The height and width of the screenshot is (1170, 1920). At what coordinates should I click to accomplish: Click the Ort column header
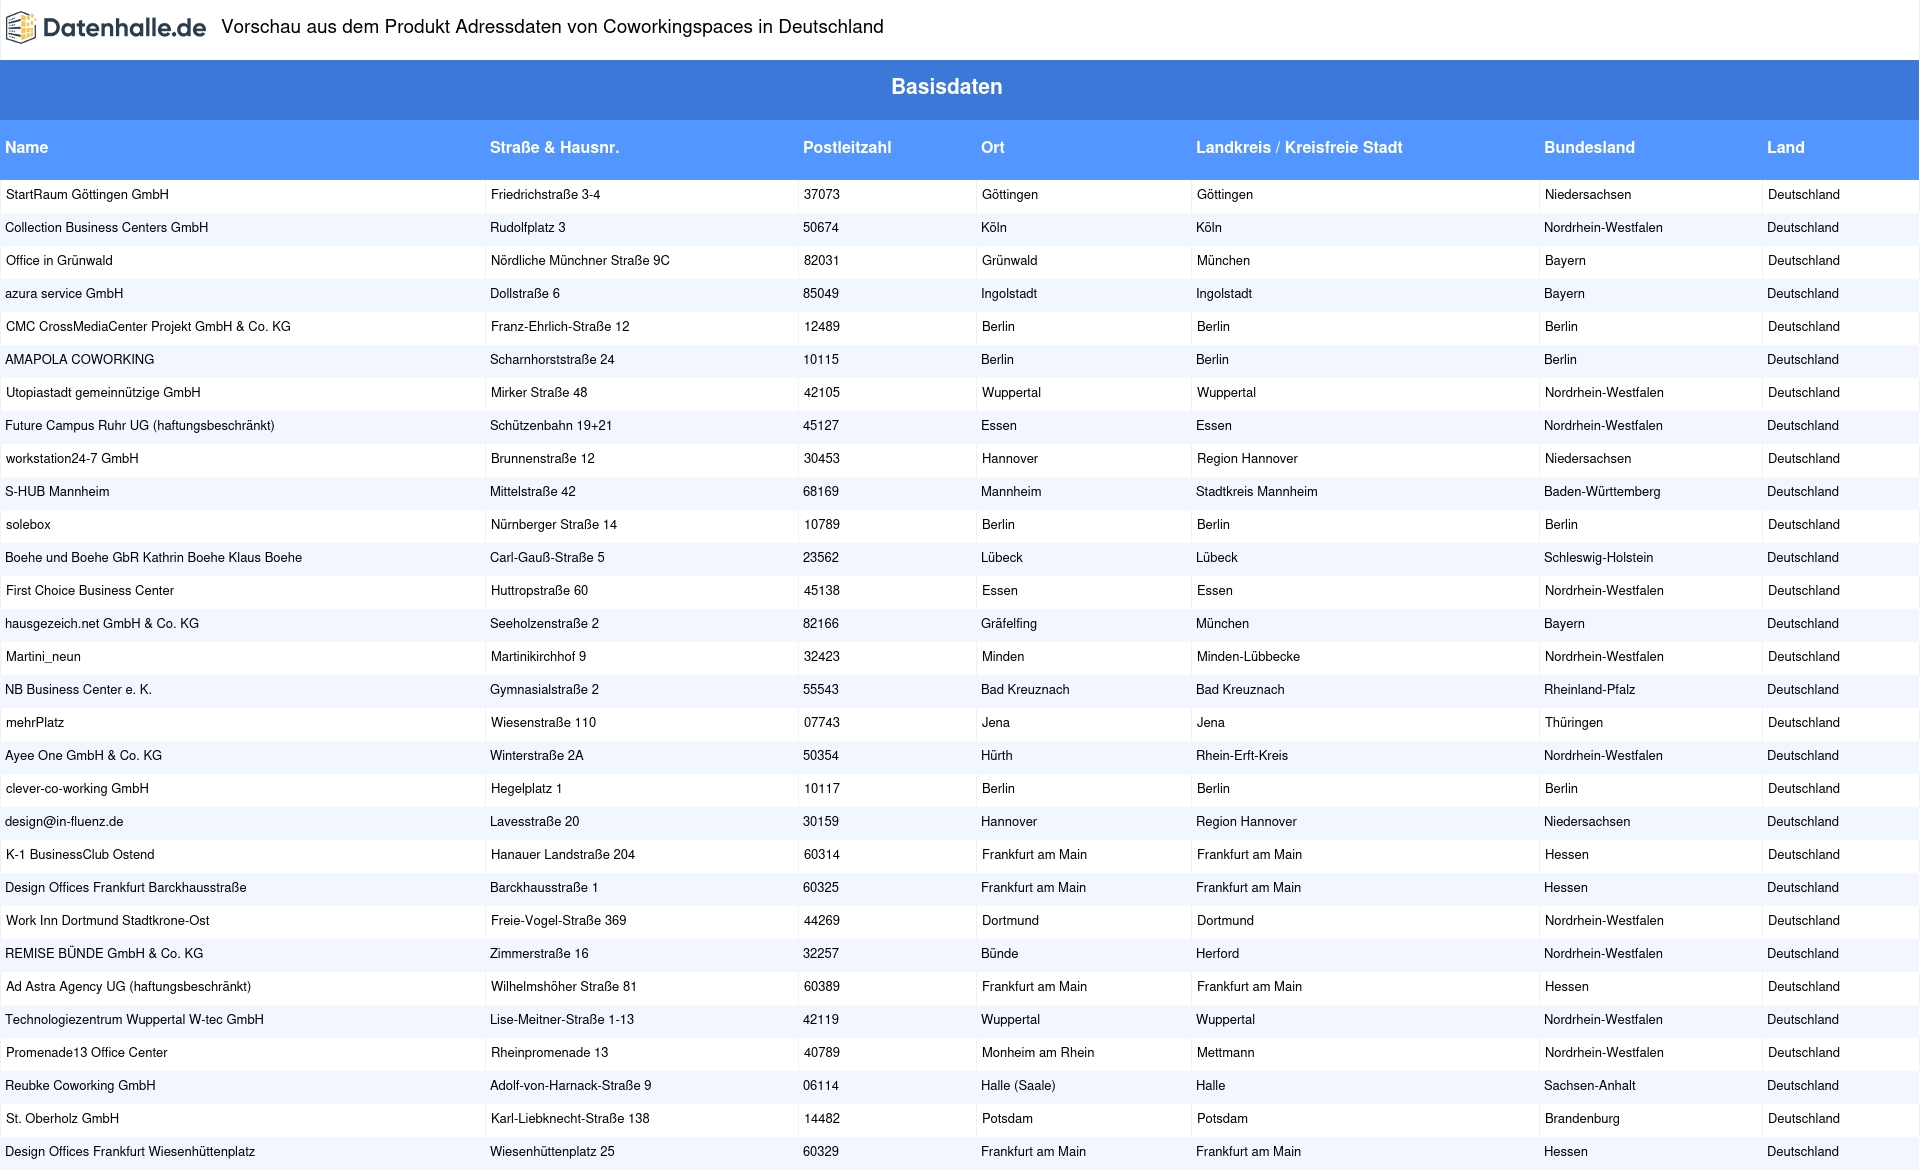(x=993, y=148)
